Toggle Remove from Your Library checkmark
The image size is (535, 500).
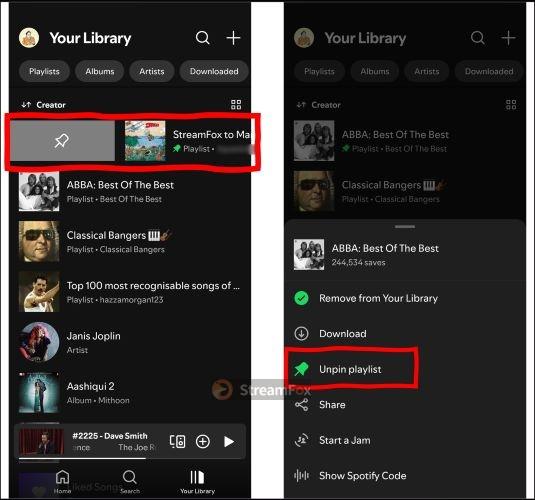click(x=301, y=298)
